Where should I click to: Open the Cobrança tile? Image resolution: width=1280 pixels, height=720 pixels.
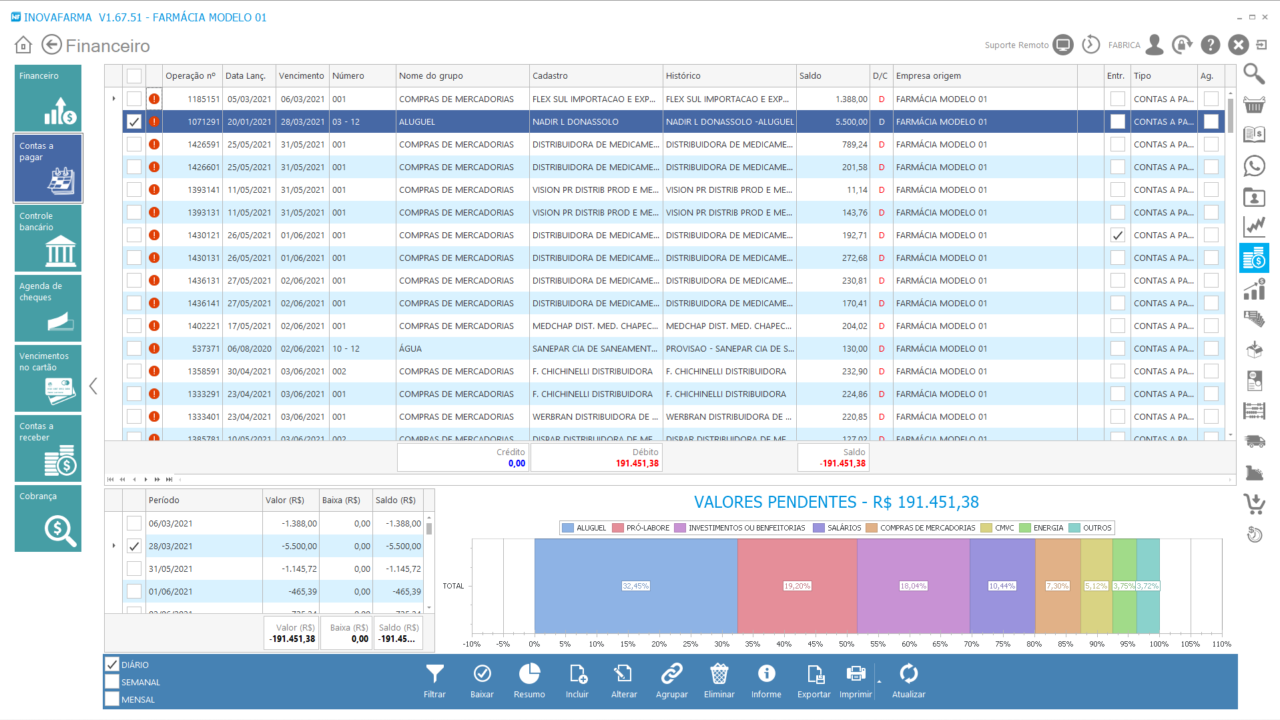[x=48, y=518]
